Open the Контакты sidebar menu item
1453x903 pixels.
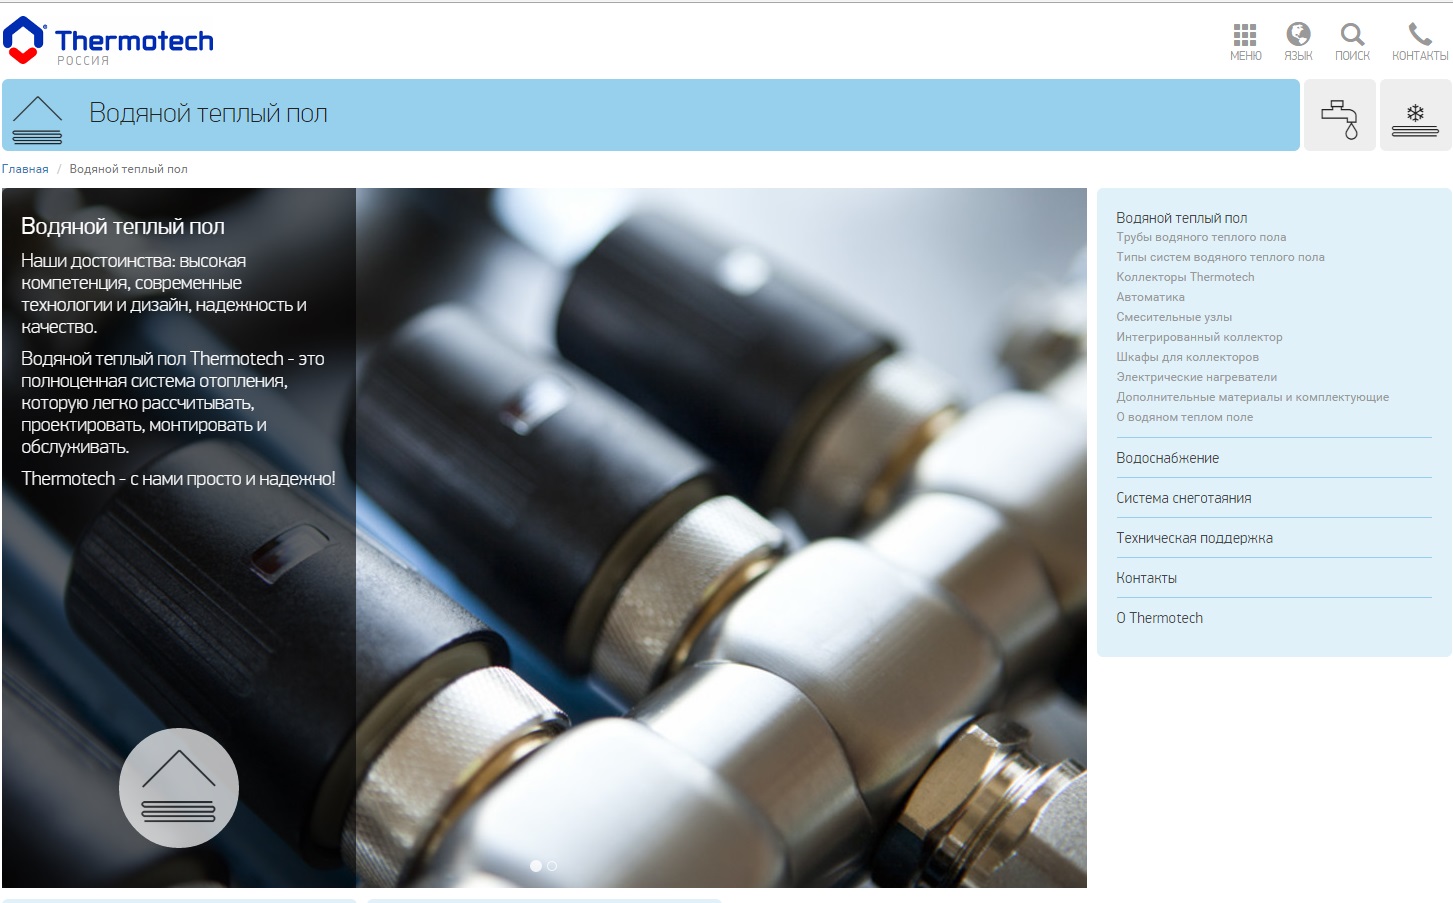pos(1146,578)
